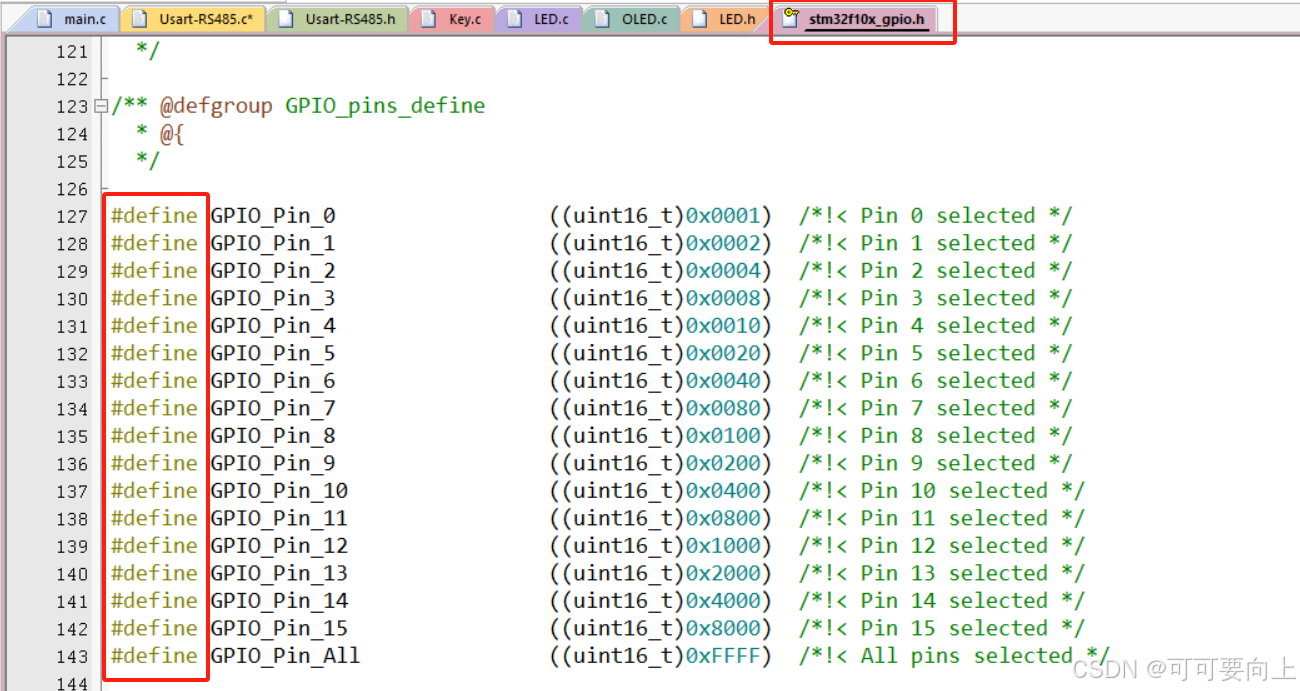
Task: Switch to the Usart-RS485.h tab
Action: pyautogui.click(x=338, y=19)
